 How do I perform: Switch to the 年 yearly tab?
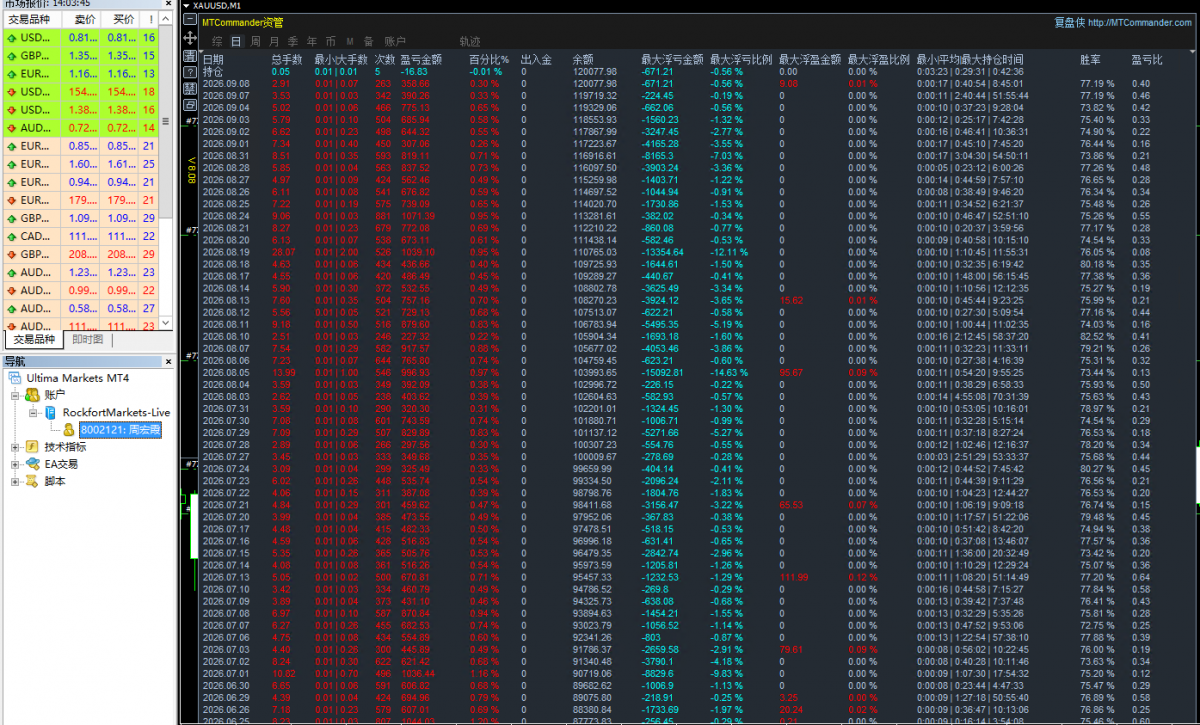pos(312,41)
